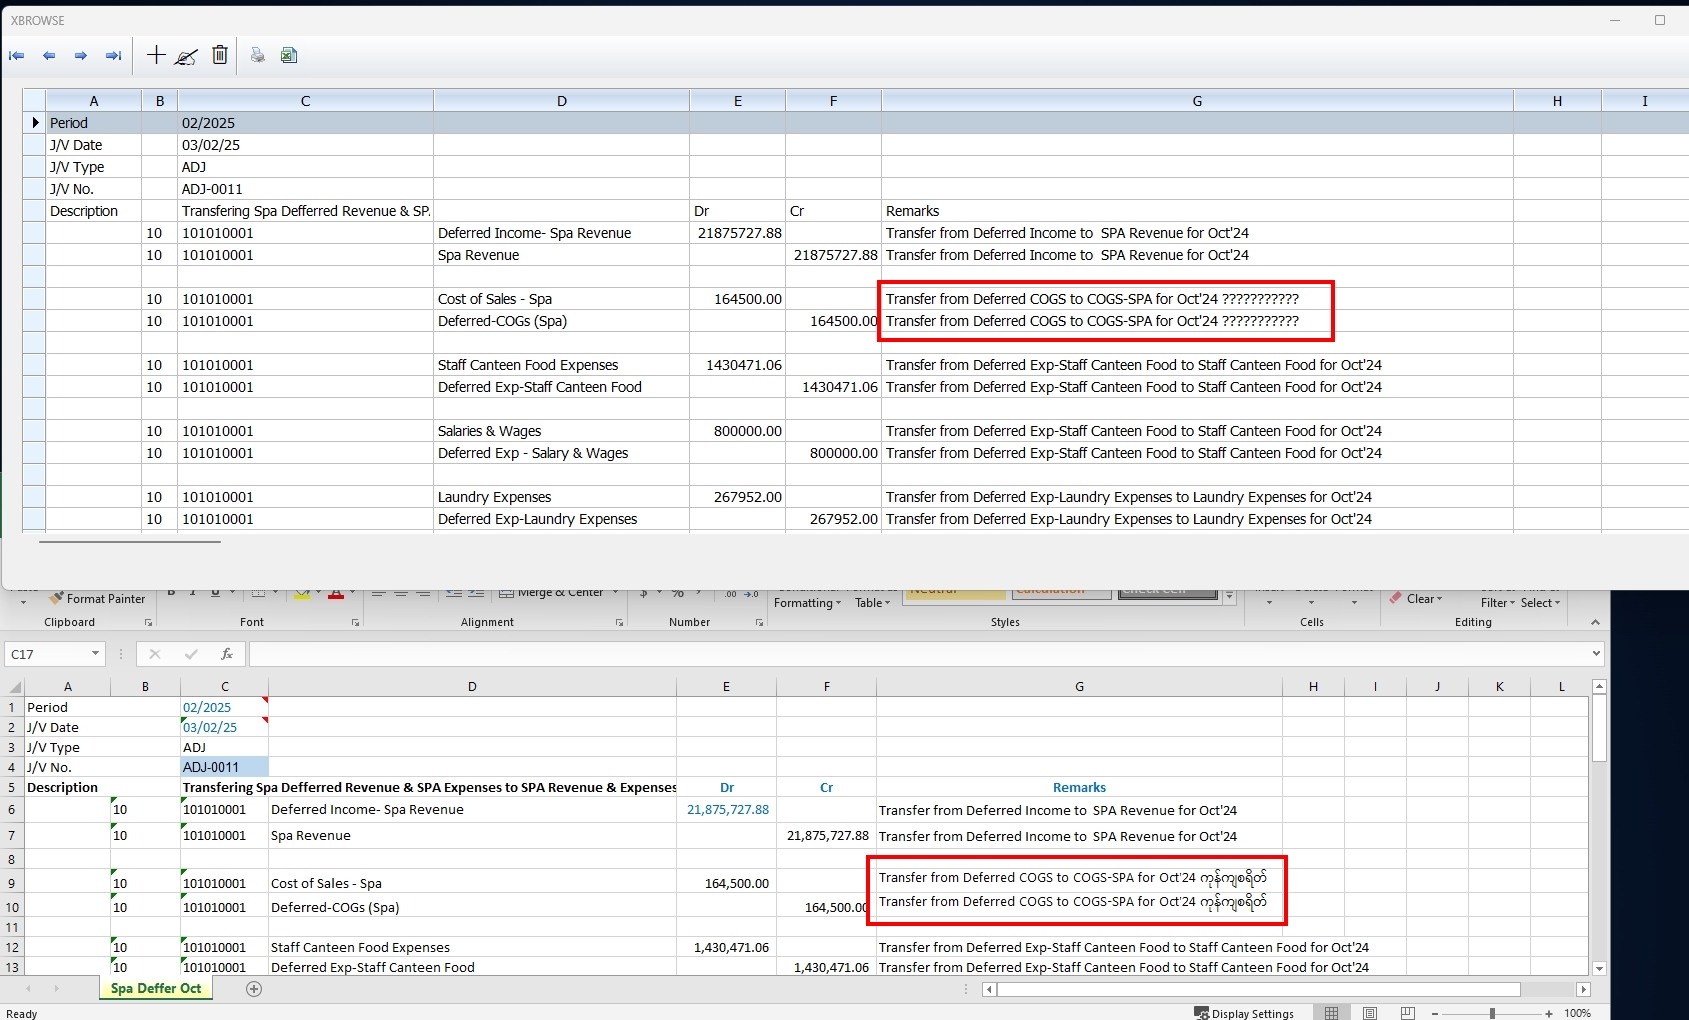Expand the formula bar
This screenshot has height=1020, width=1689.
coord(1595,654)
